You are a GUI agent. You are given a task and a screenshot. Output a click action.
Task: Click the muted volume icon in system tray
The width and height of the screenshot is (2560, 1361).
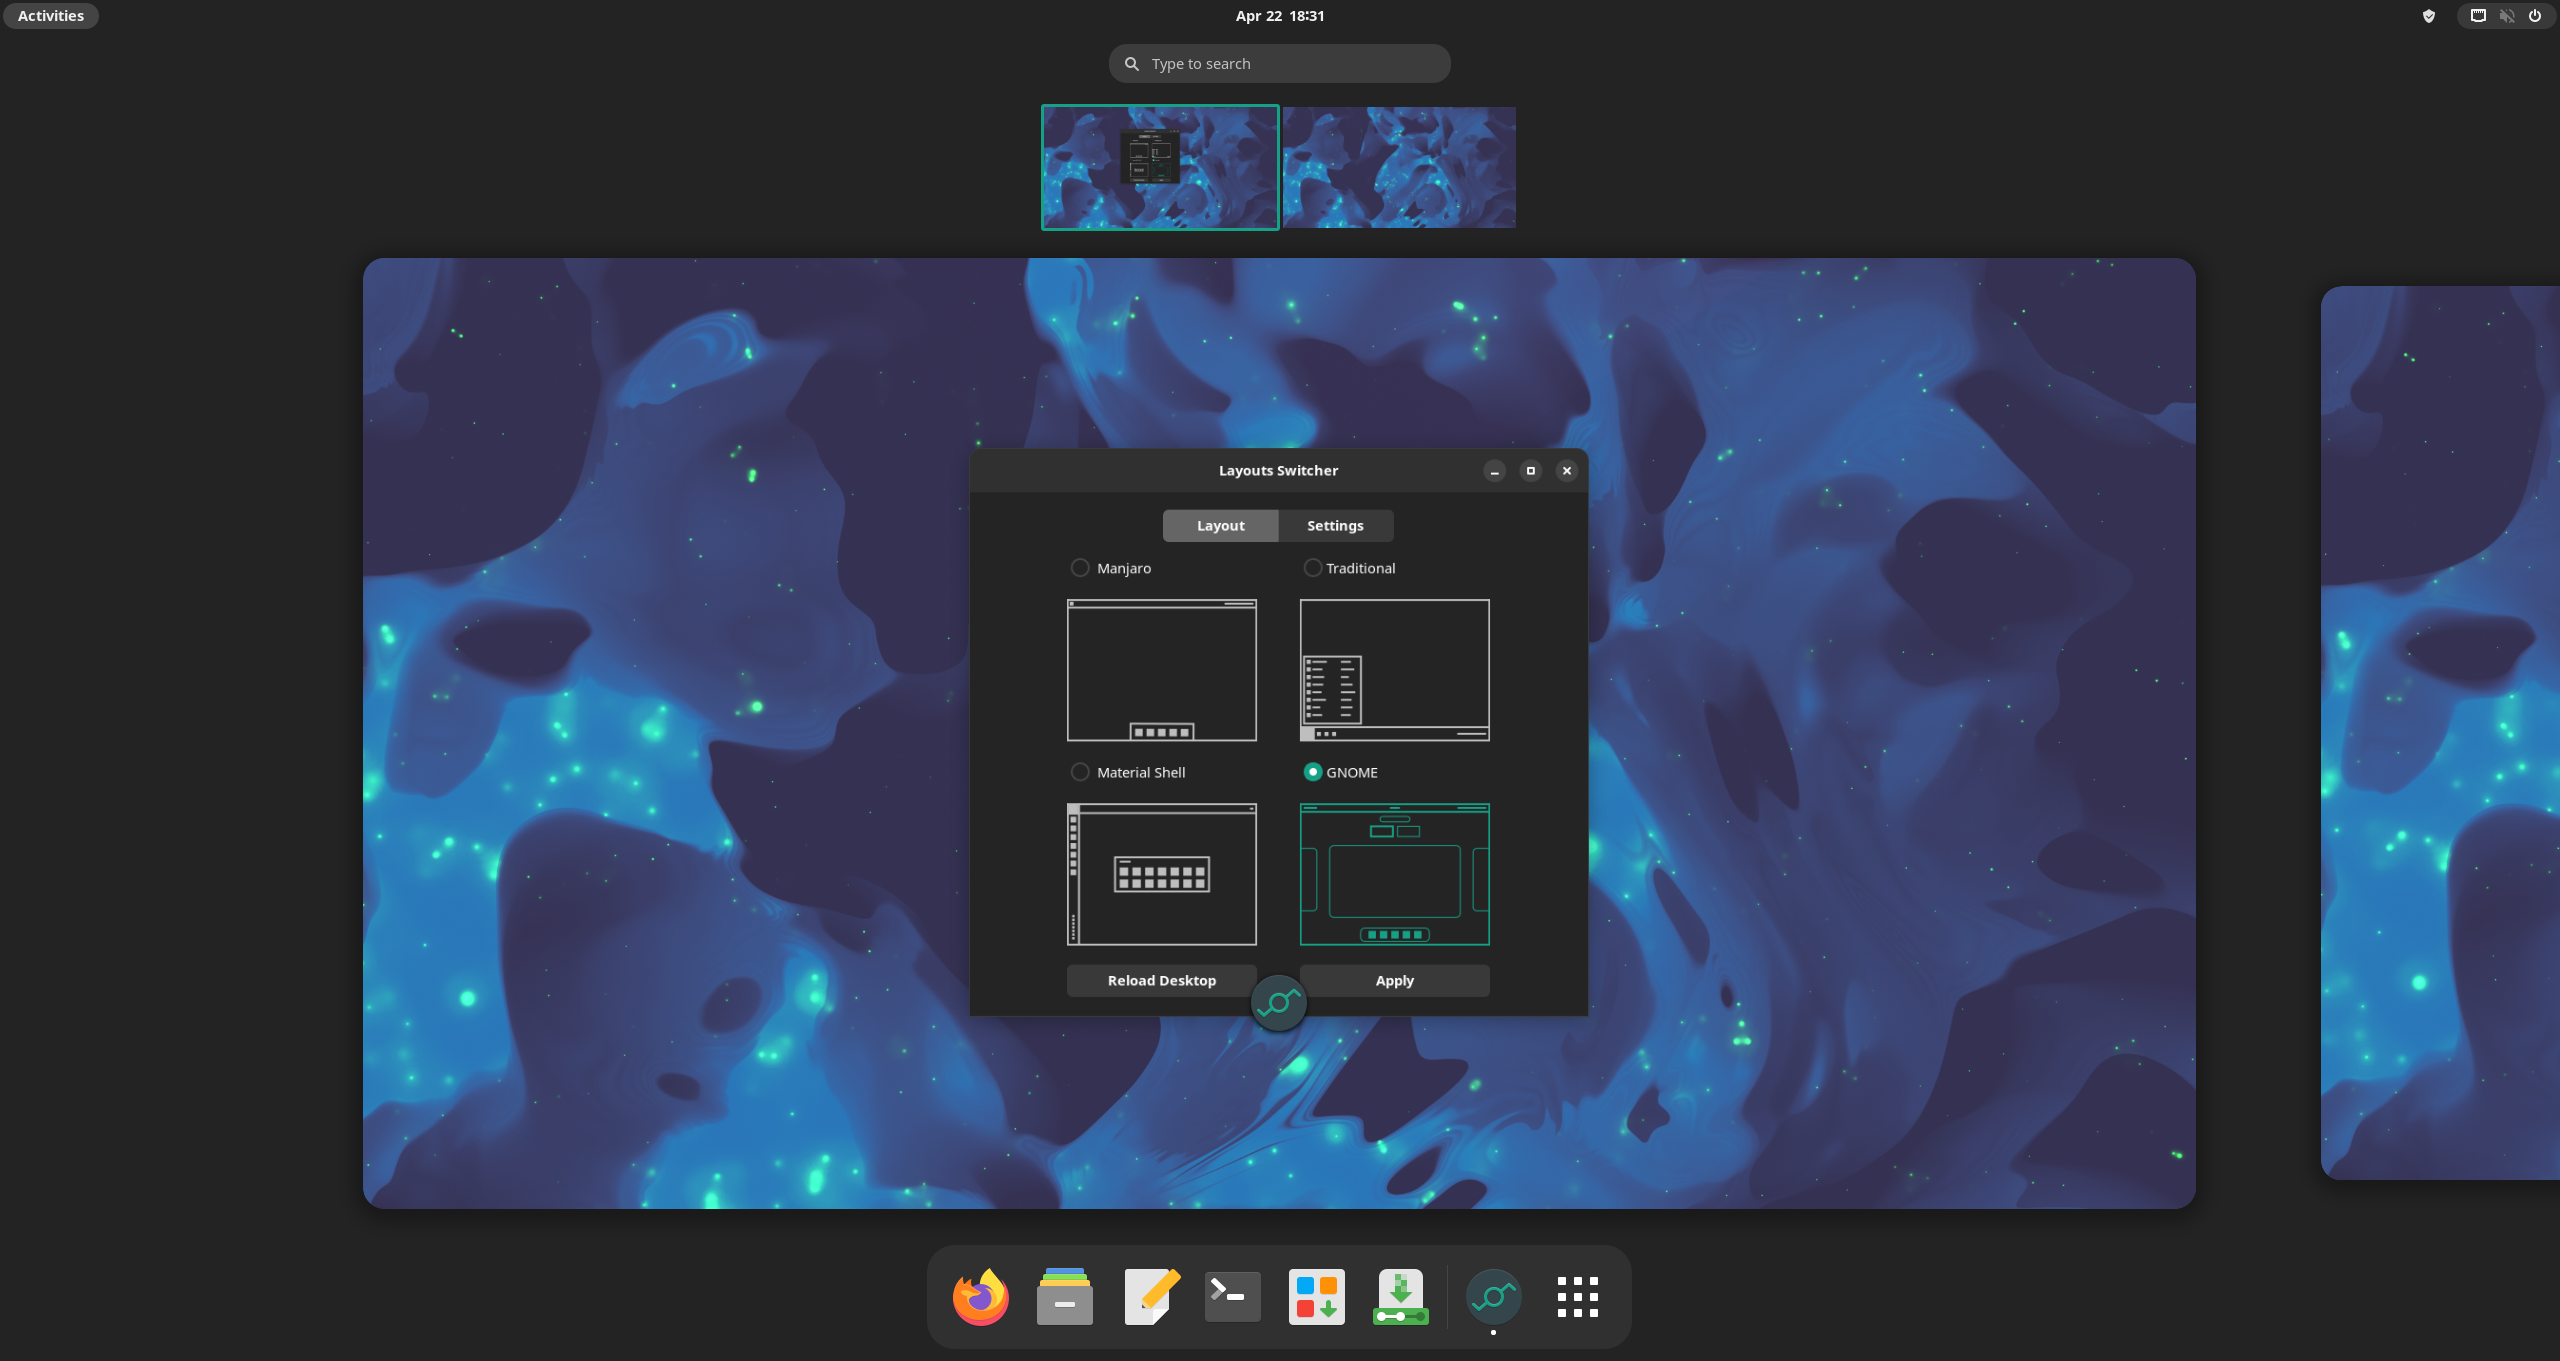click(x=2506, y=15)
